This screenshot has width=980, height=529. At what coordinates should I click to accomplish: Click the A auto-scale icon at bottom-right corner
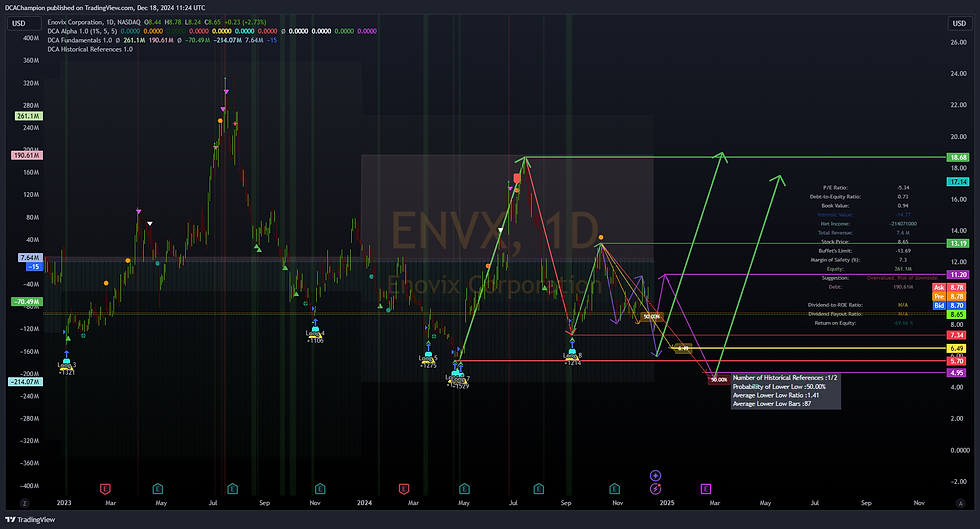960,503
